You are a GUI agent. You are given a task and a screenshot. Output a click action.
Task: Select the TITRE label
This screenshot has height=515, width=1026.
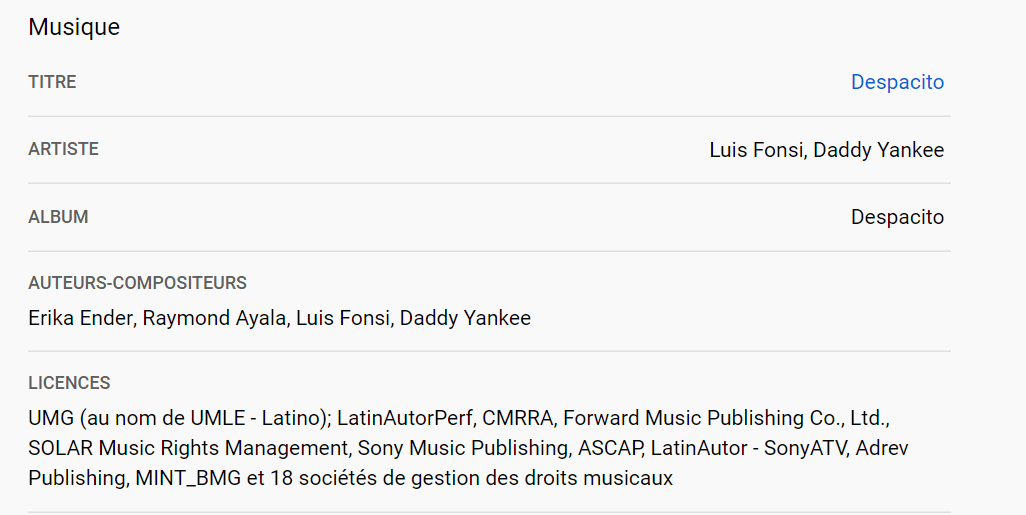coord(52,82)
